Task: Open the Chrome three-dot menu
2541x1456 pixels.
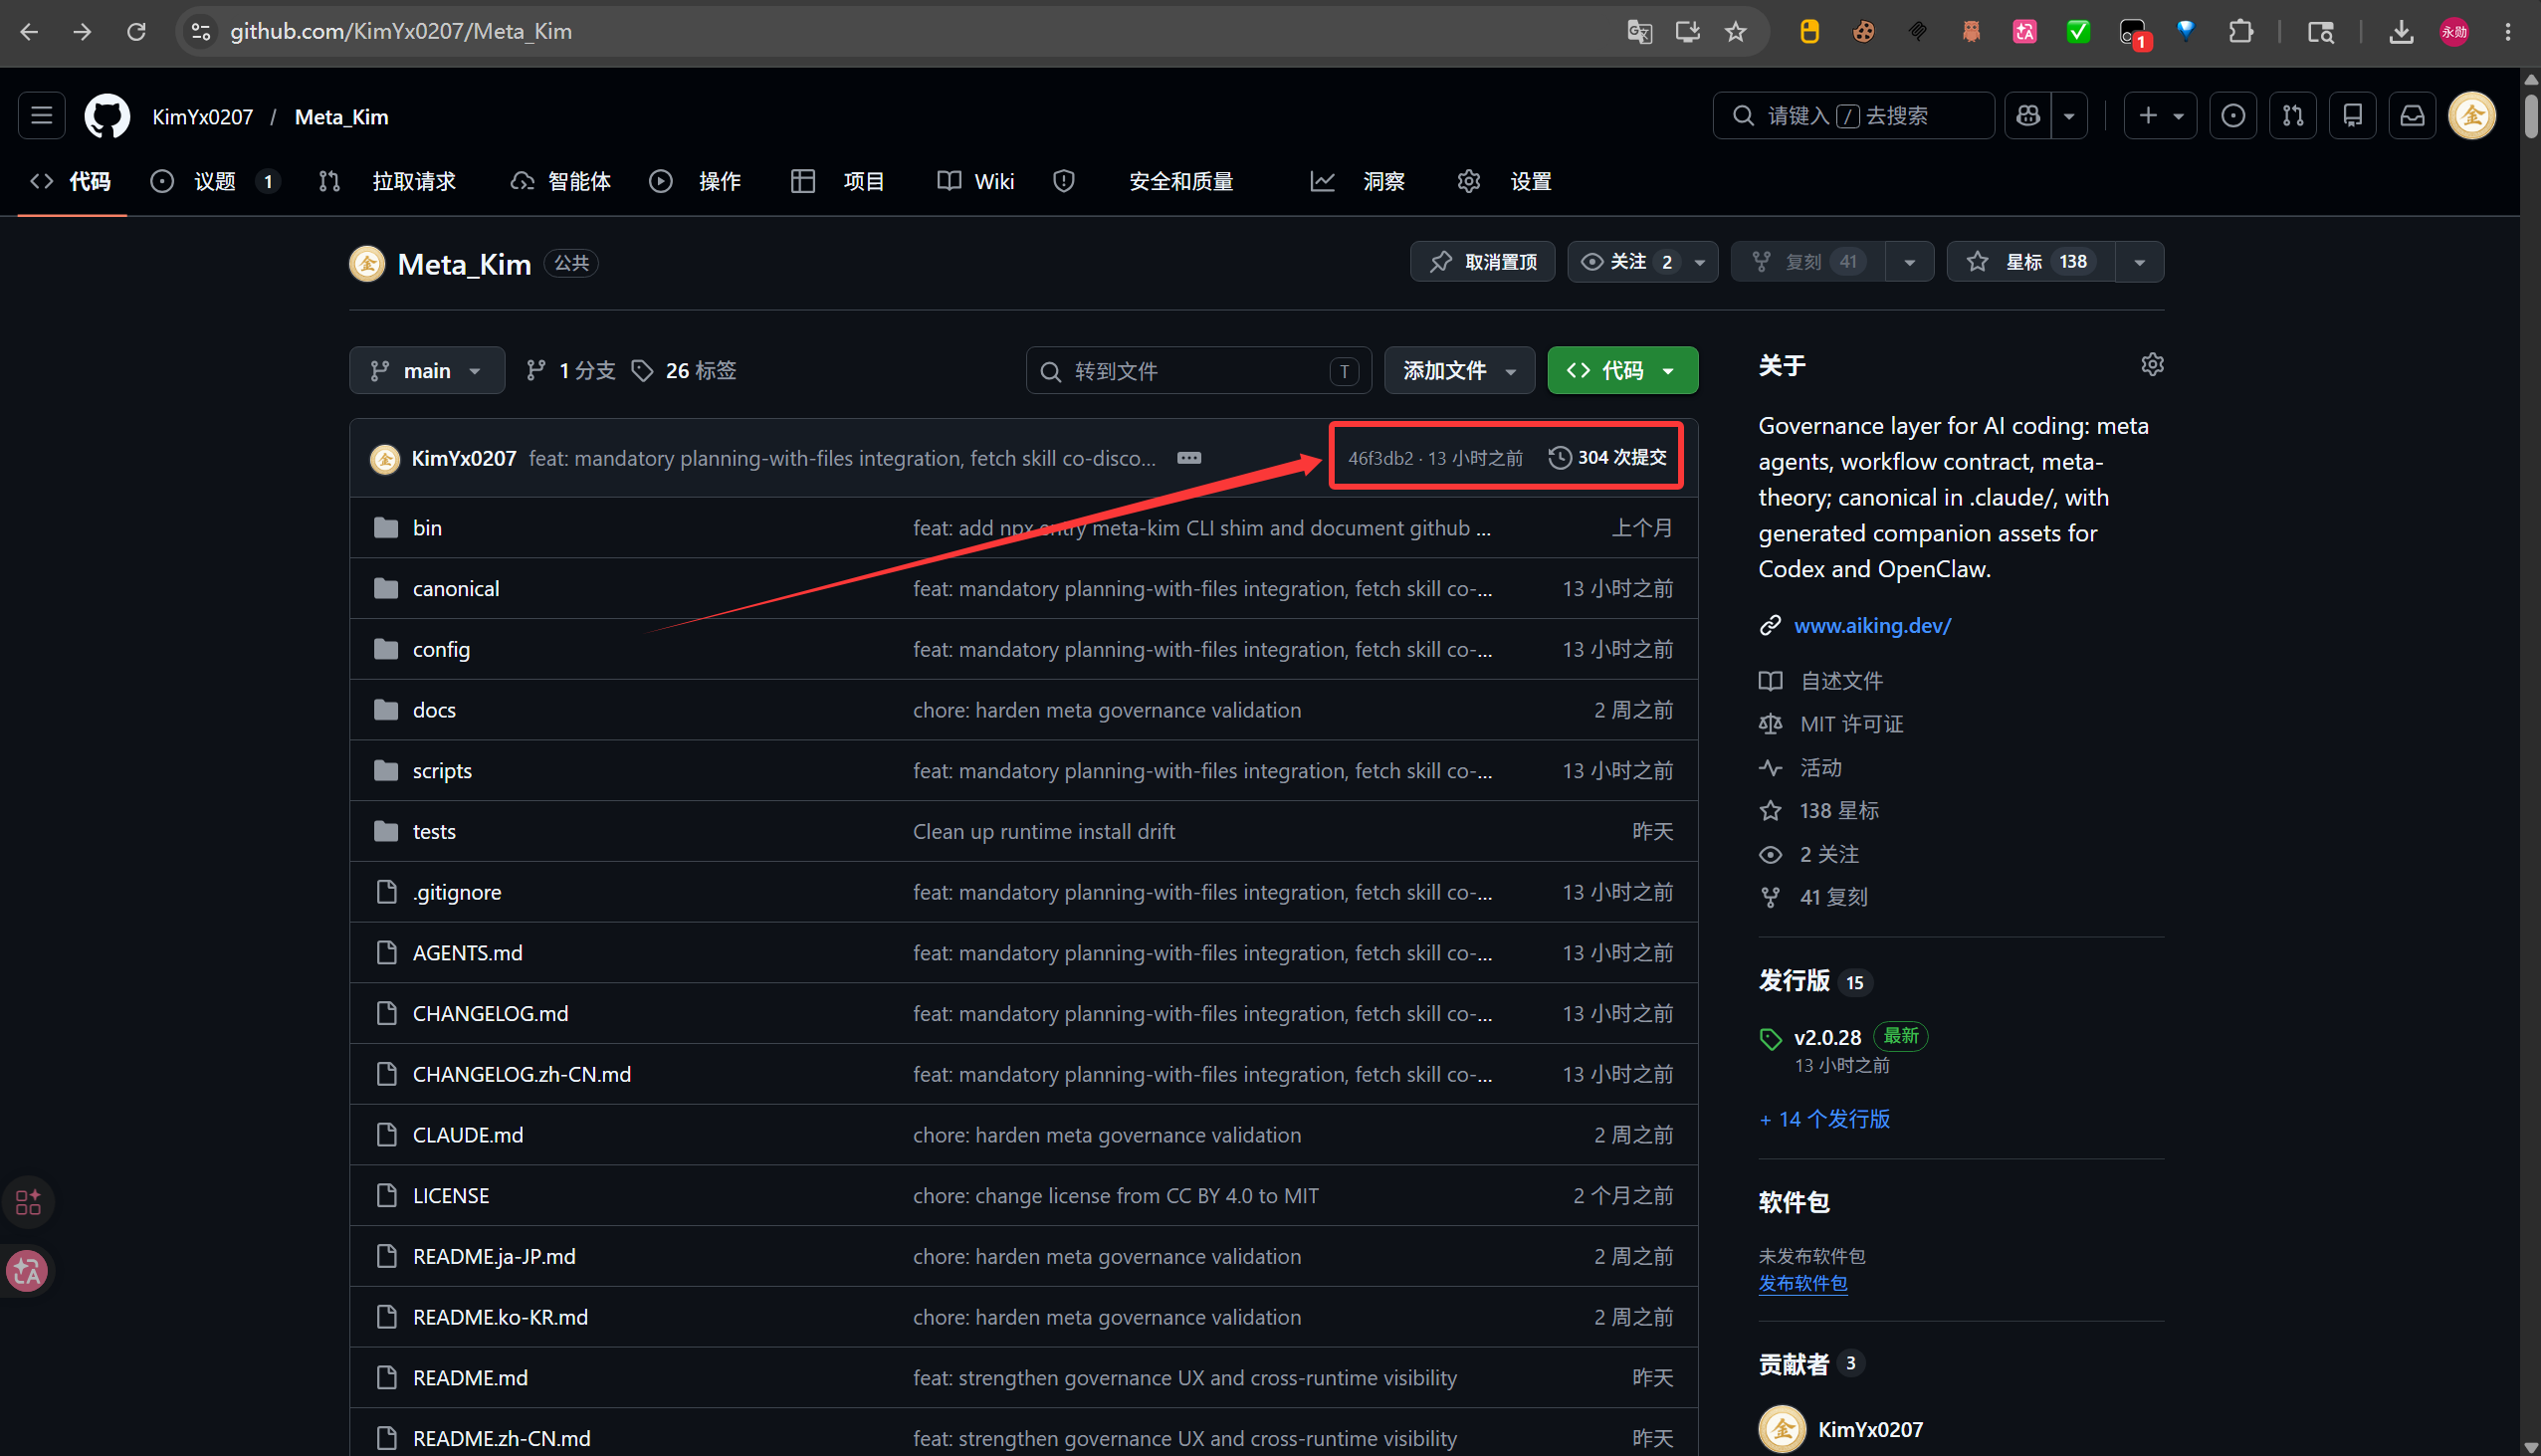Action: coord(2508,32)
